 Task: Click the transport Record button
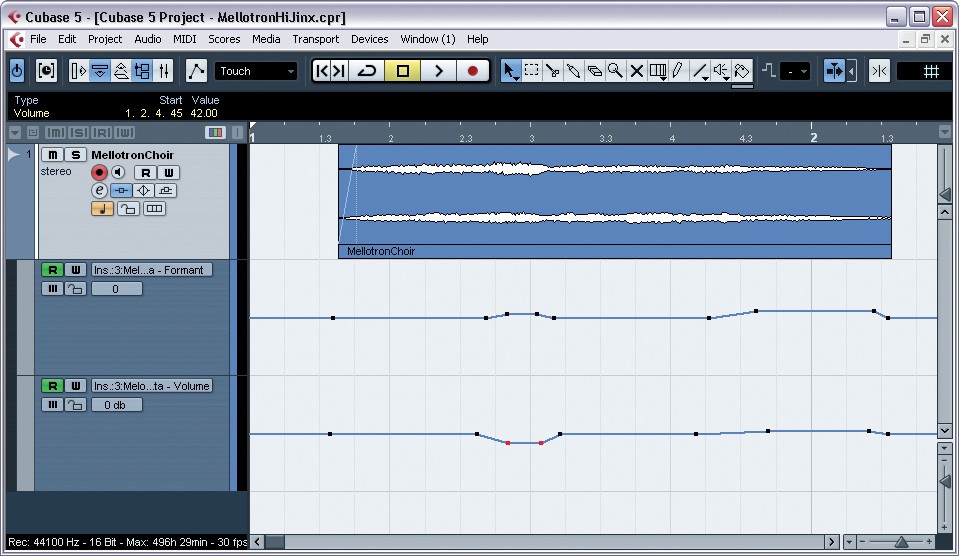[472, 71]
